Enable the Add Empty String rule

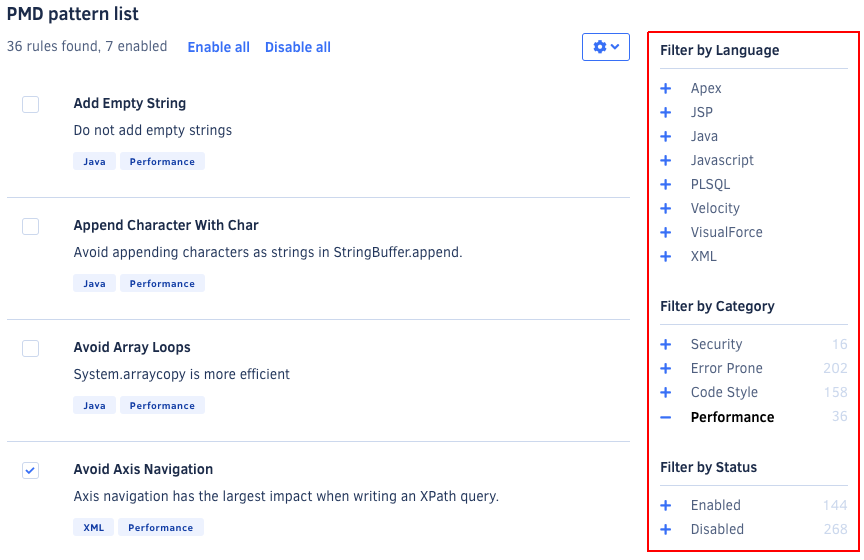(x=31, y=104)
